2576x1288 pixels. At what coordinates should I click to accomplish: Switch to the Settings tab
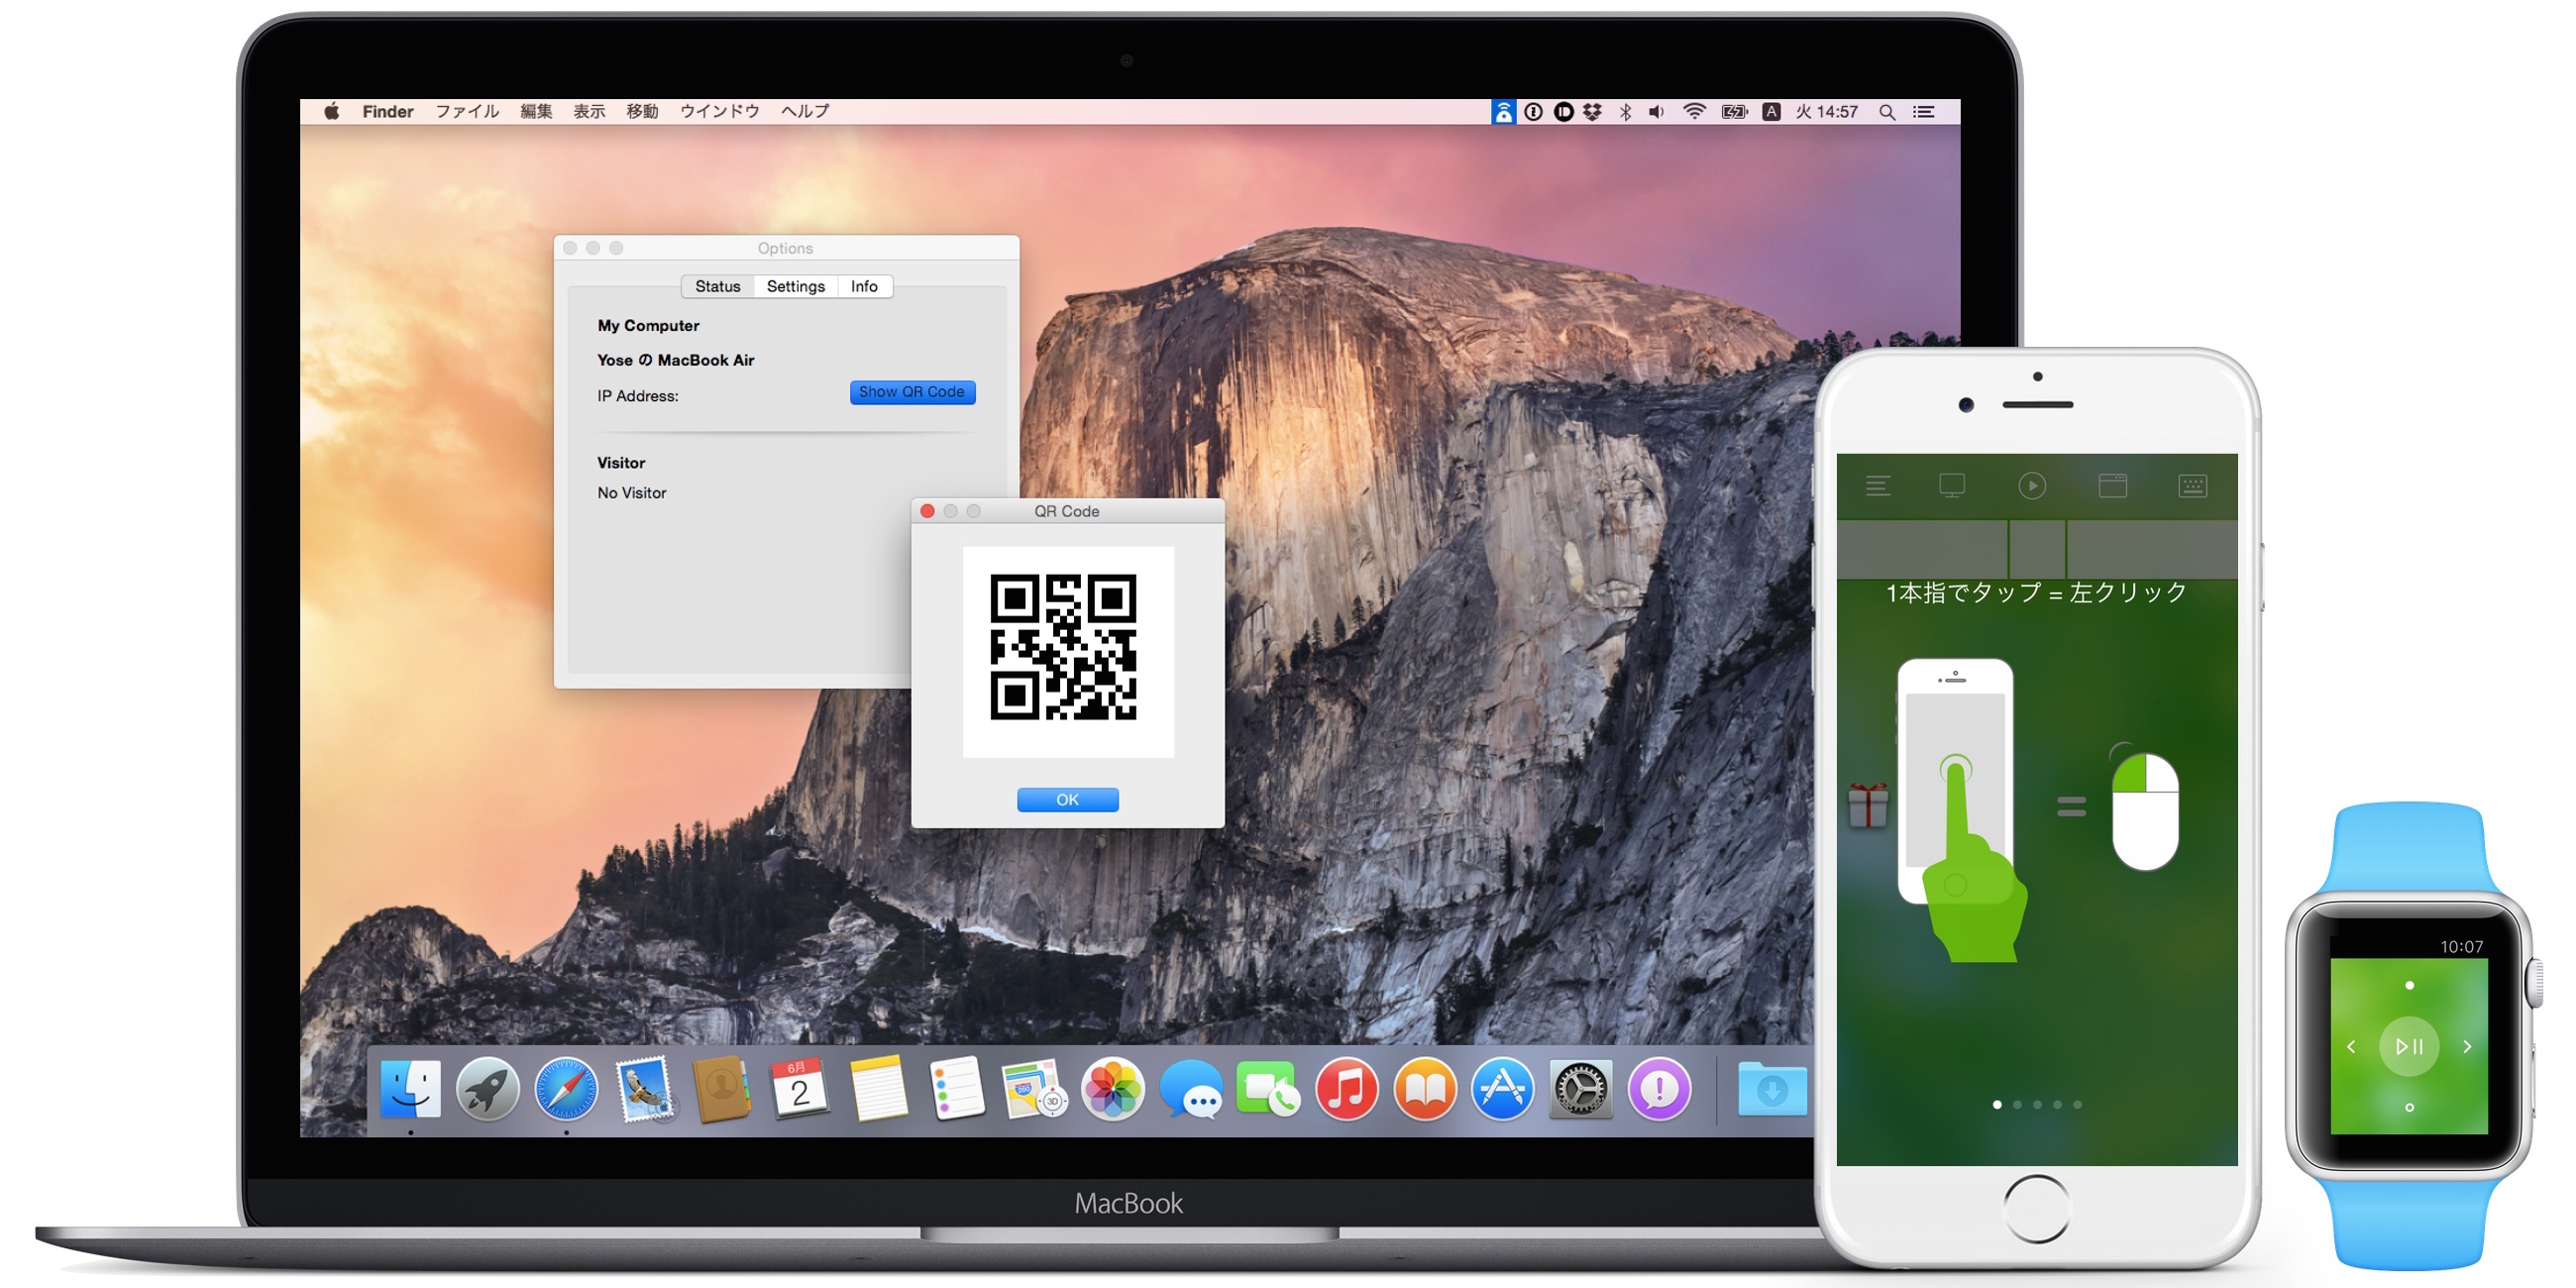[x=795, y=287]
